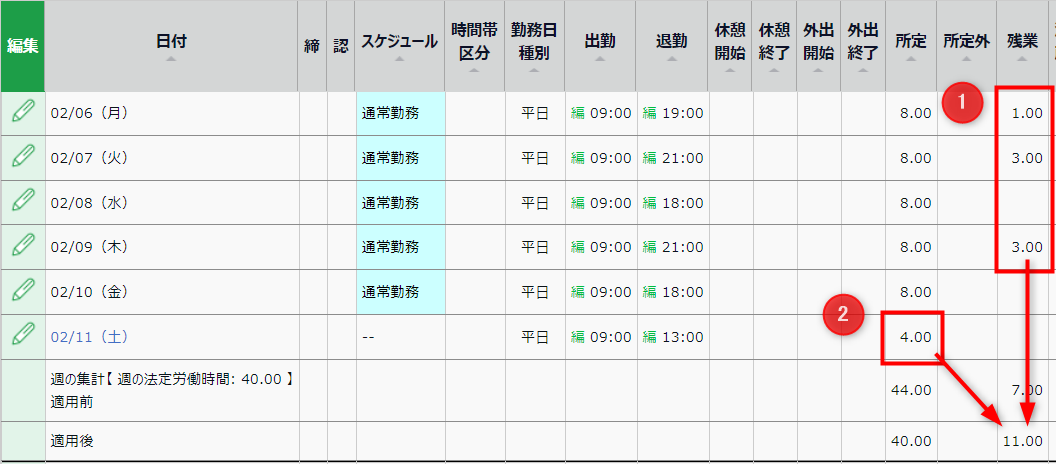Image resolution: width=1056 pixels, height=464 pixels.
Task: Sort by the 所定 column header
Action: tap(911, 46)
